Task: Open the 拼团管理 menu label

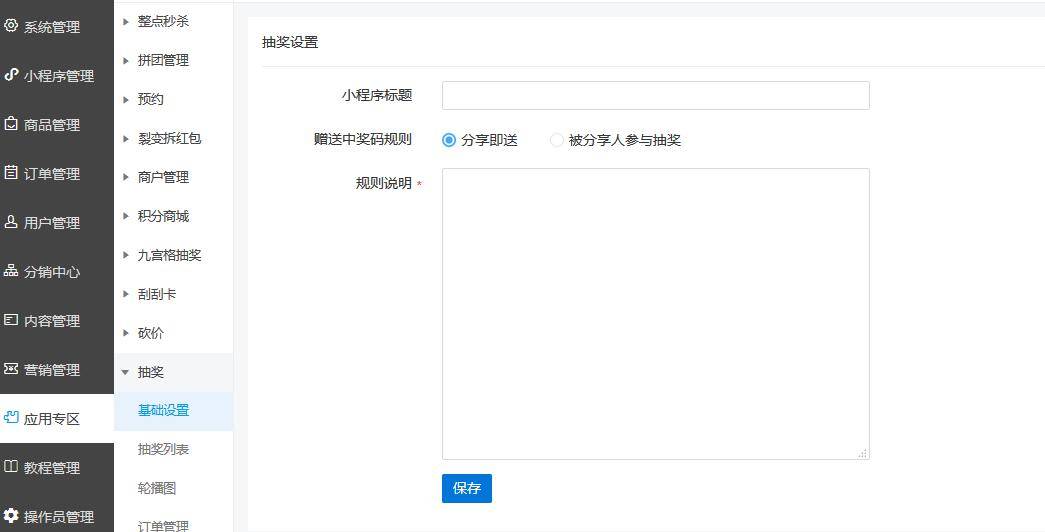Action: point(163,61)
